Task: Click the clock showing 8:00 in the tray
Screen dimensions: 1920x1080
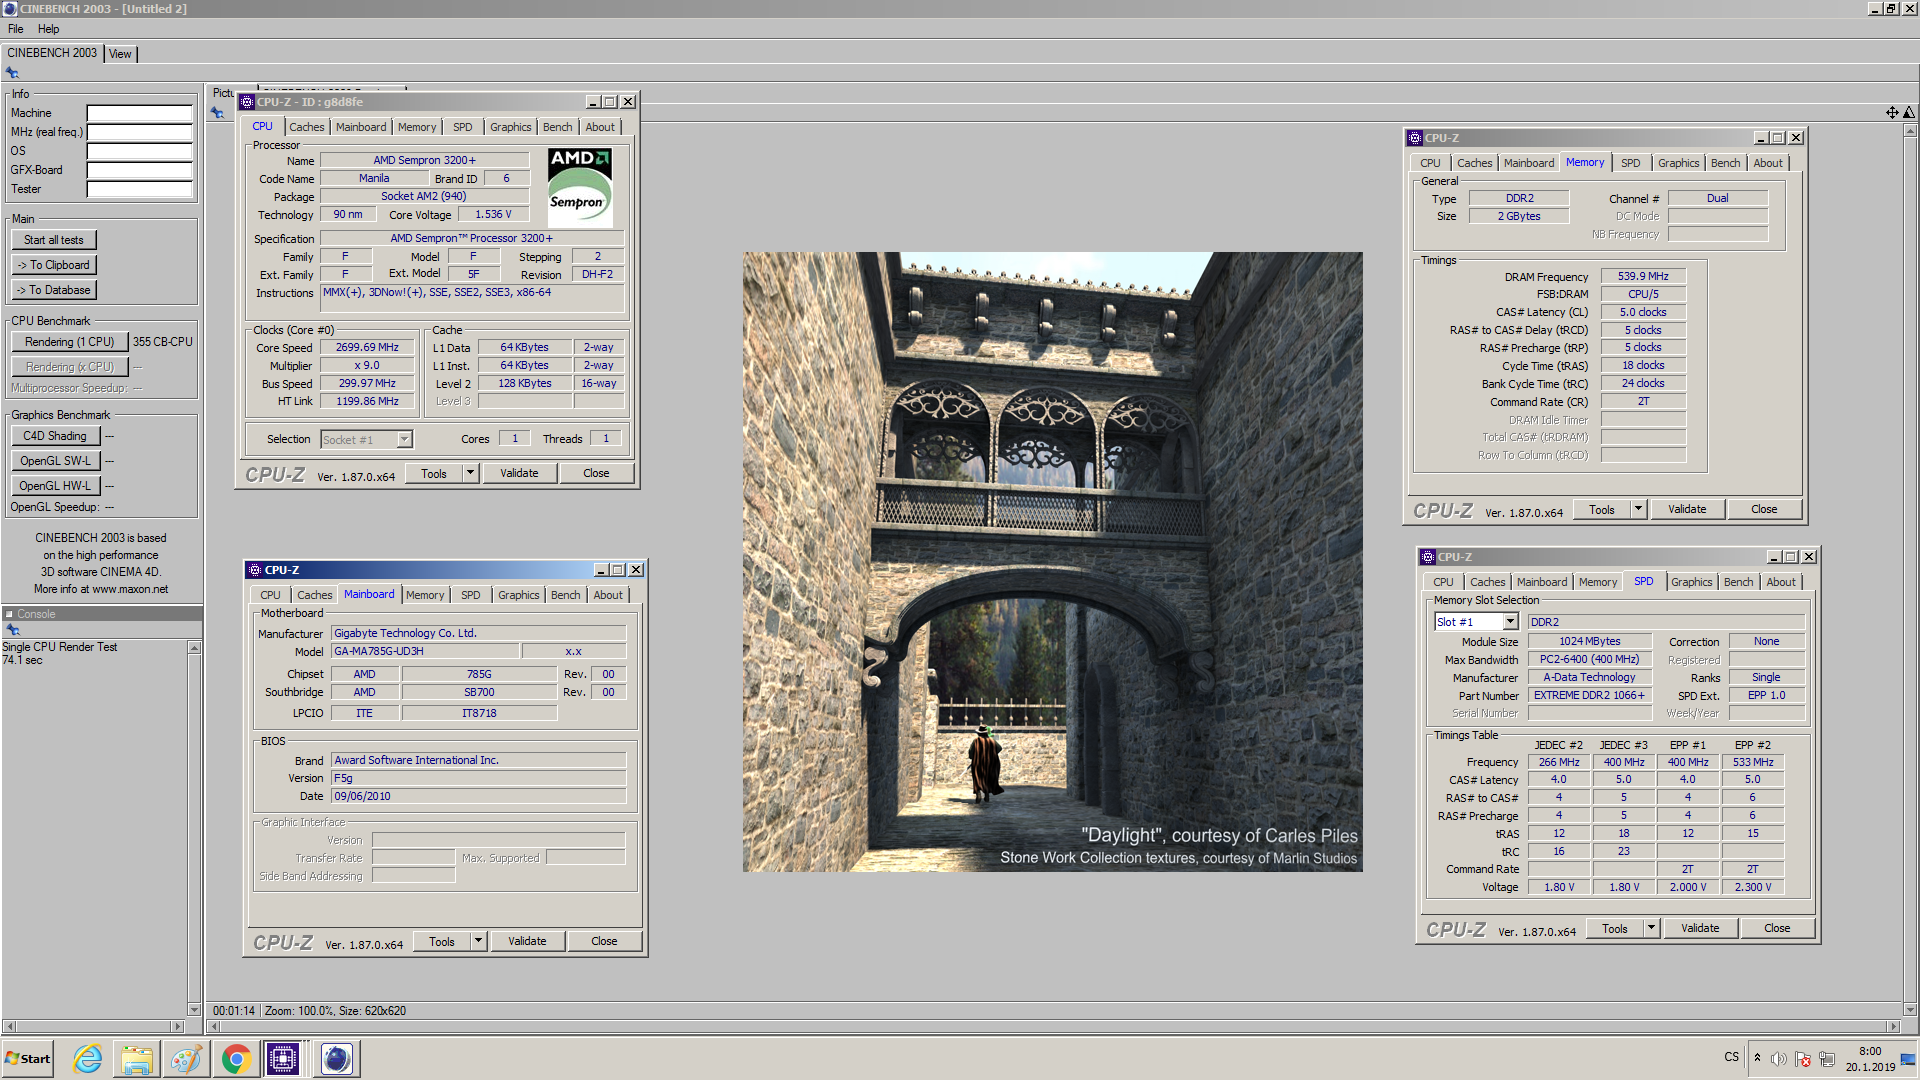Action: click(1870, 1052)
